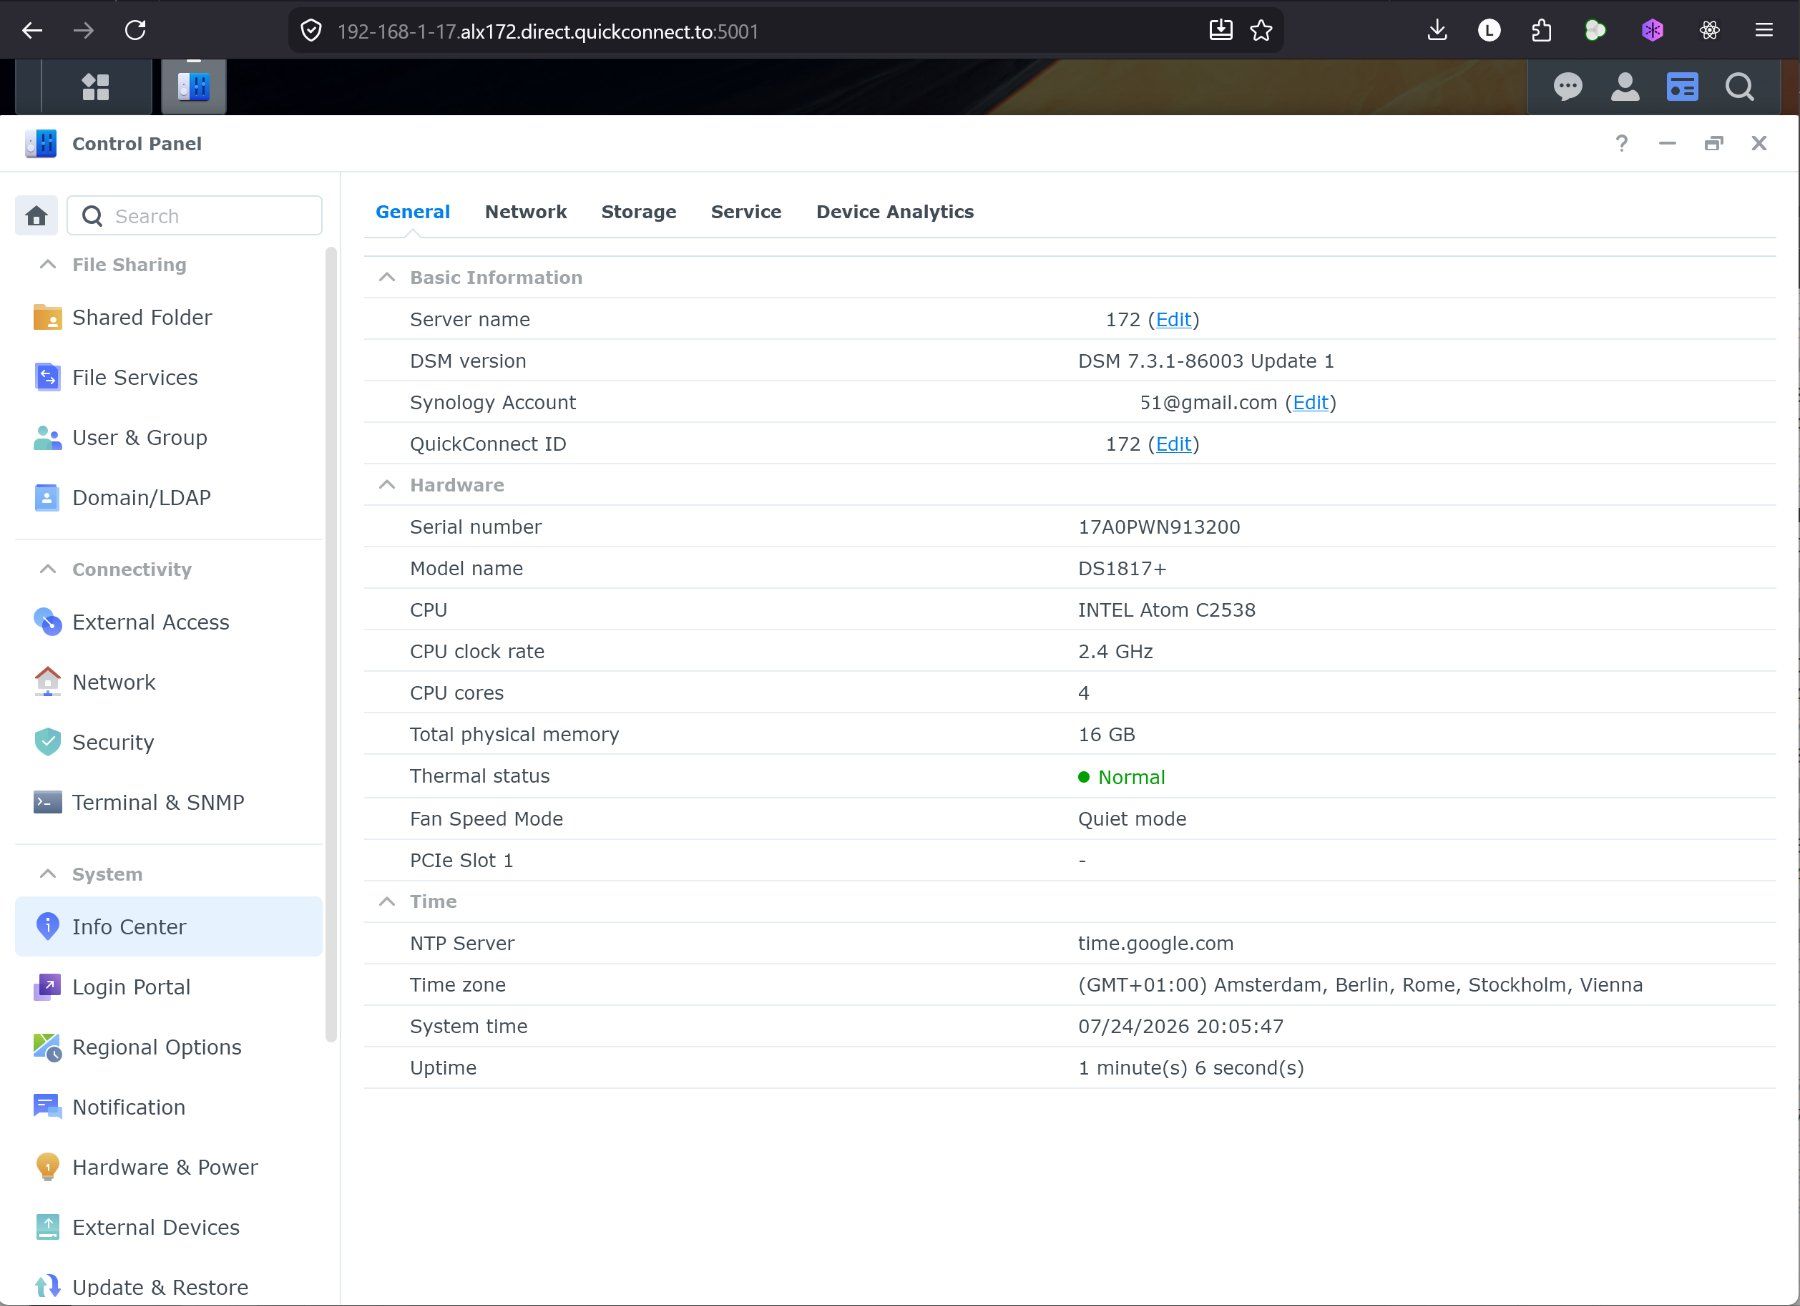The width and height of the screenshot is (1800, 1306).
Task: Open the DSM notifications chat bubble icon
Action: click(x=1567, y=87)
